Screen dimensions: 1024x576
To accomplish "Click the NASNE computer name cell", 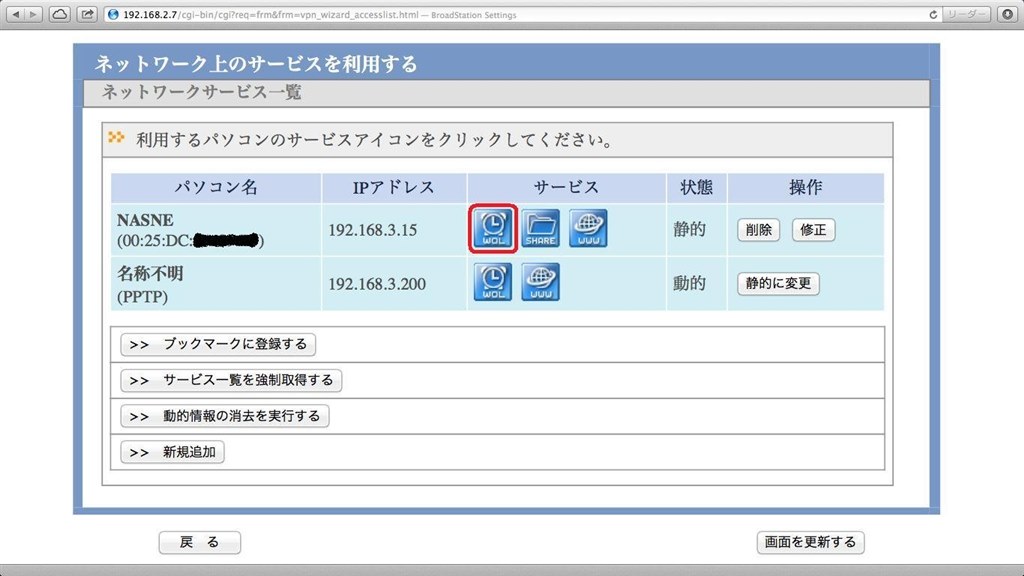I will [x=216, y=230].
